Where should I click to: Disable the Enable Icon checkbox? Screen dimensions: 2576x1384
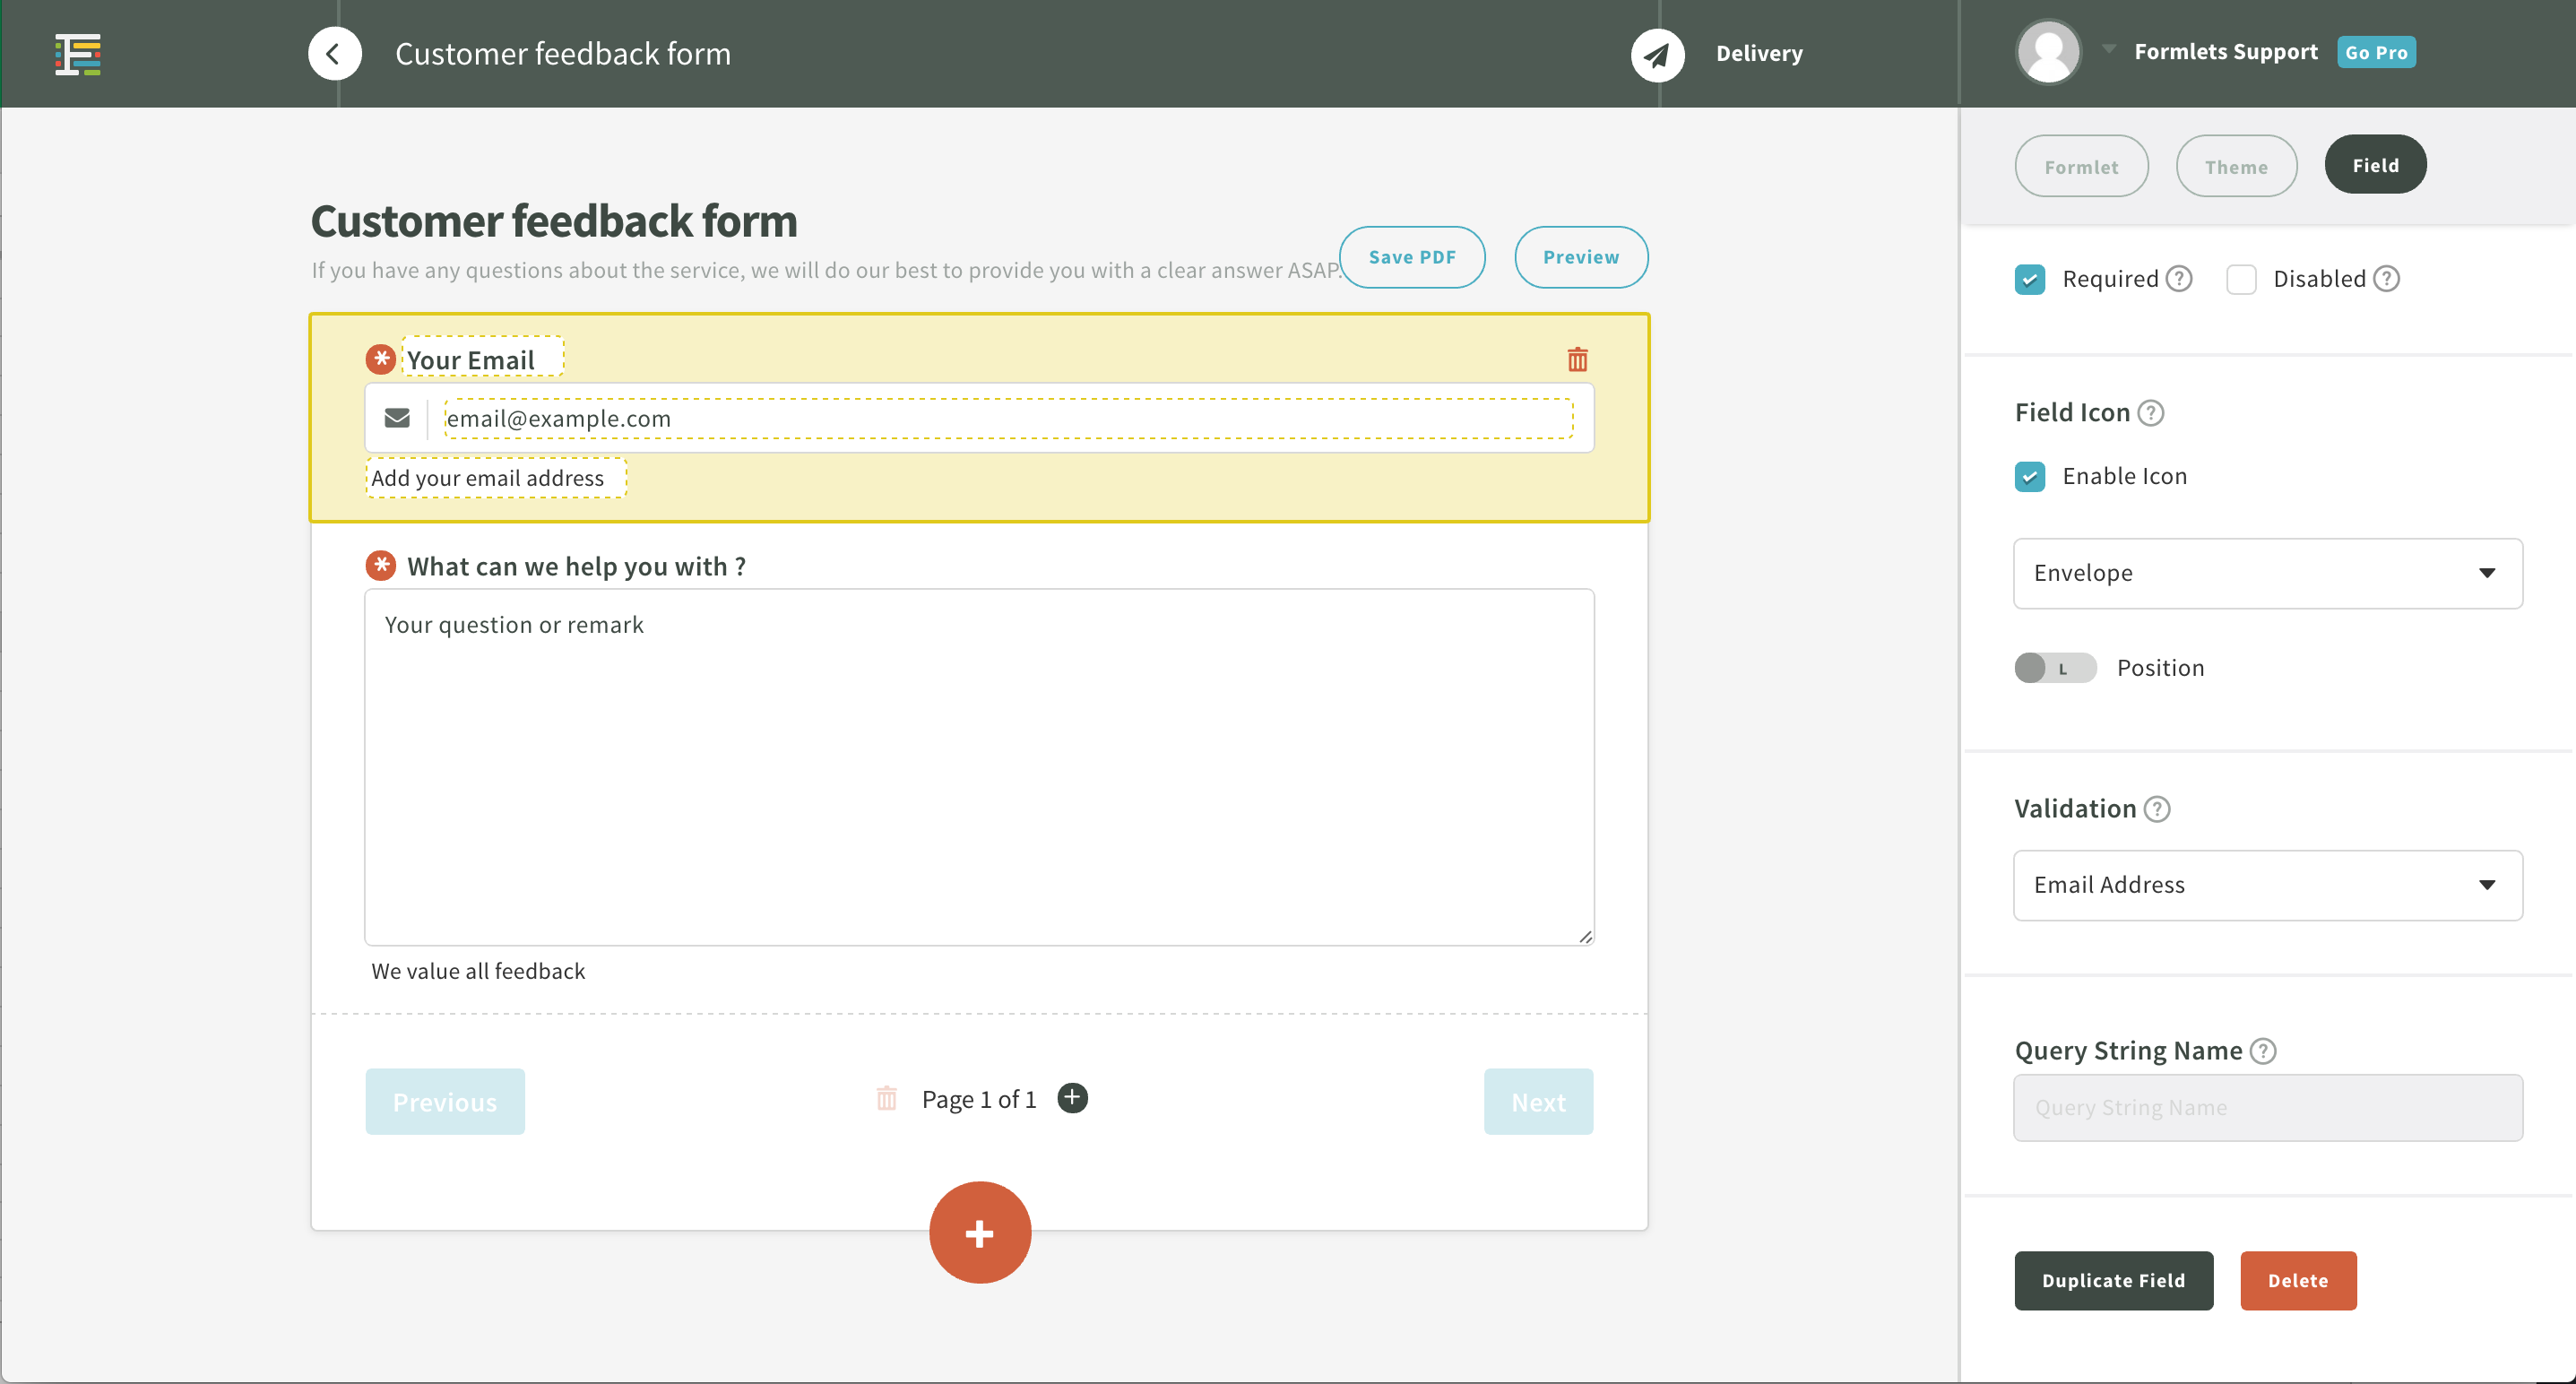coord(2029,476)
